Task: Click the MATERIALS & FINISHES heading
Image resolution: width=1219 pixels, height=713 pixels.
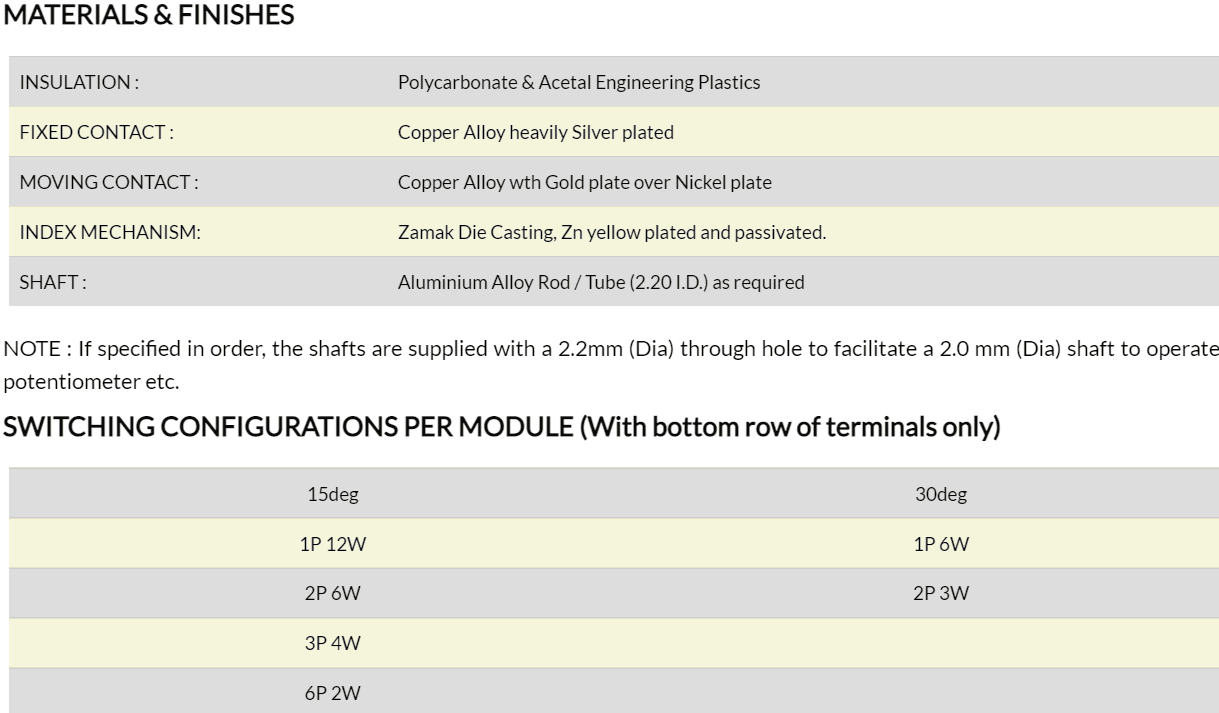Action: [149, 17]
